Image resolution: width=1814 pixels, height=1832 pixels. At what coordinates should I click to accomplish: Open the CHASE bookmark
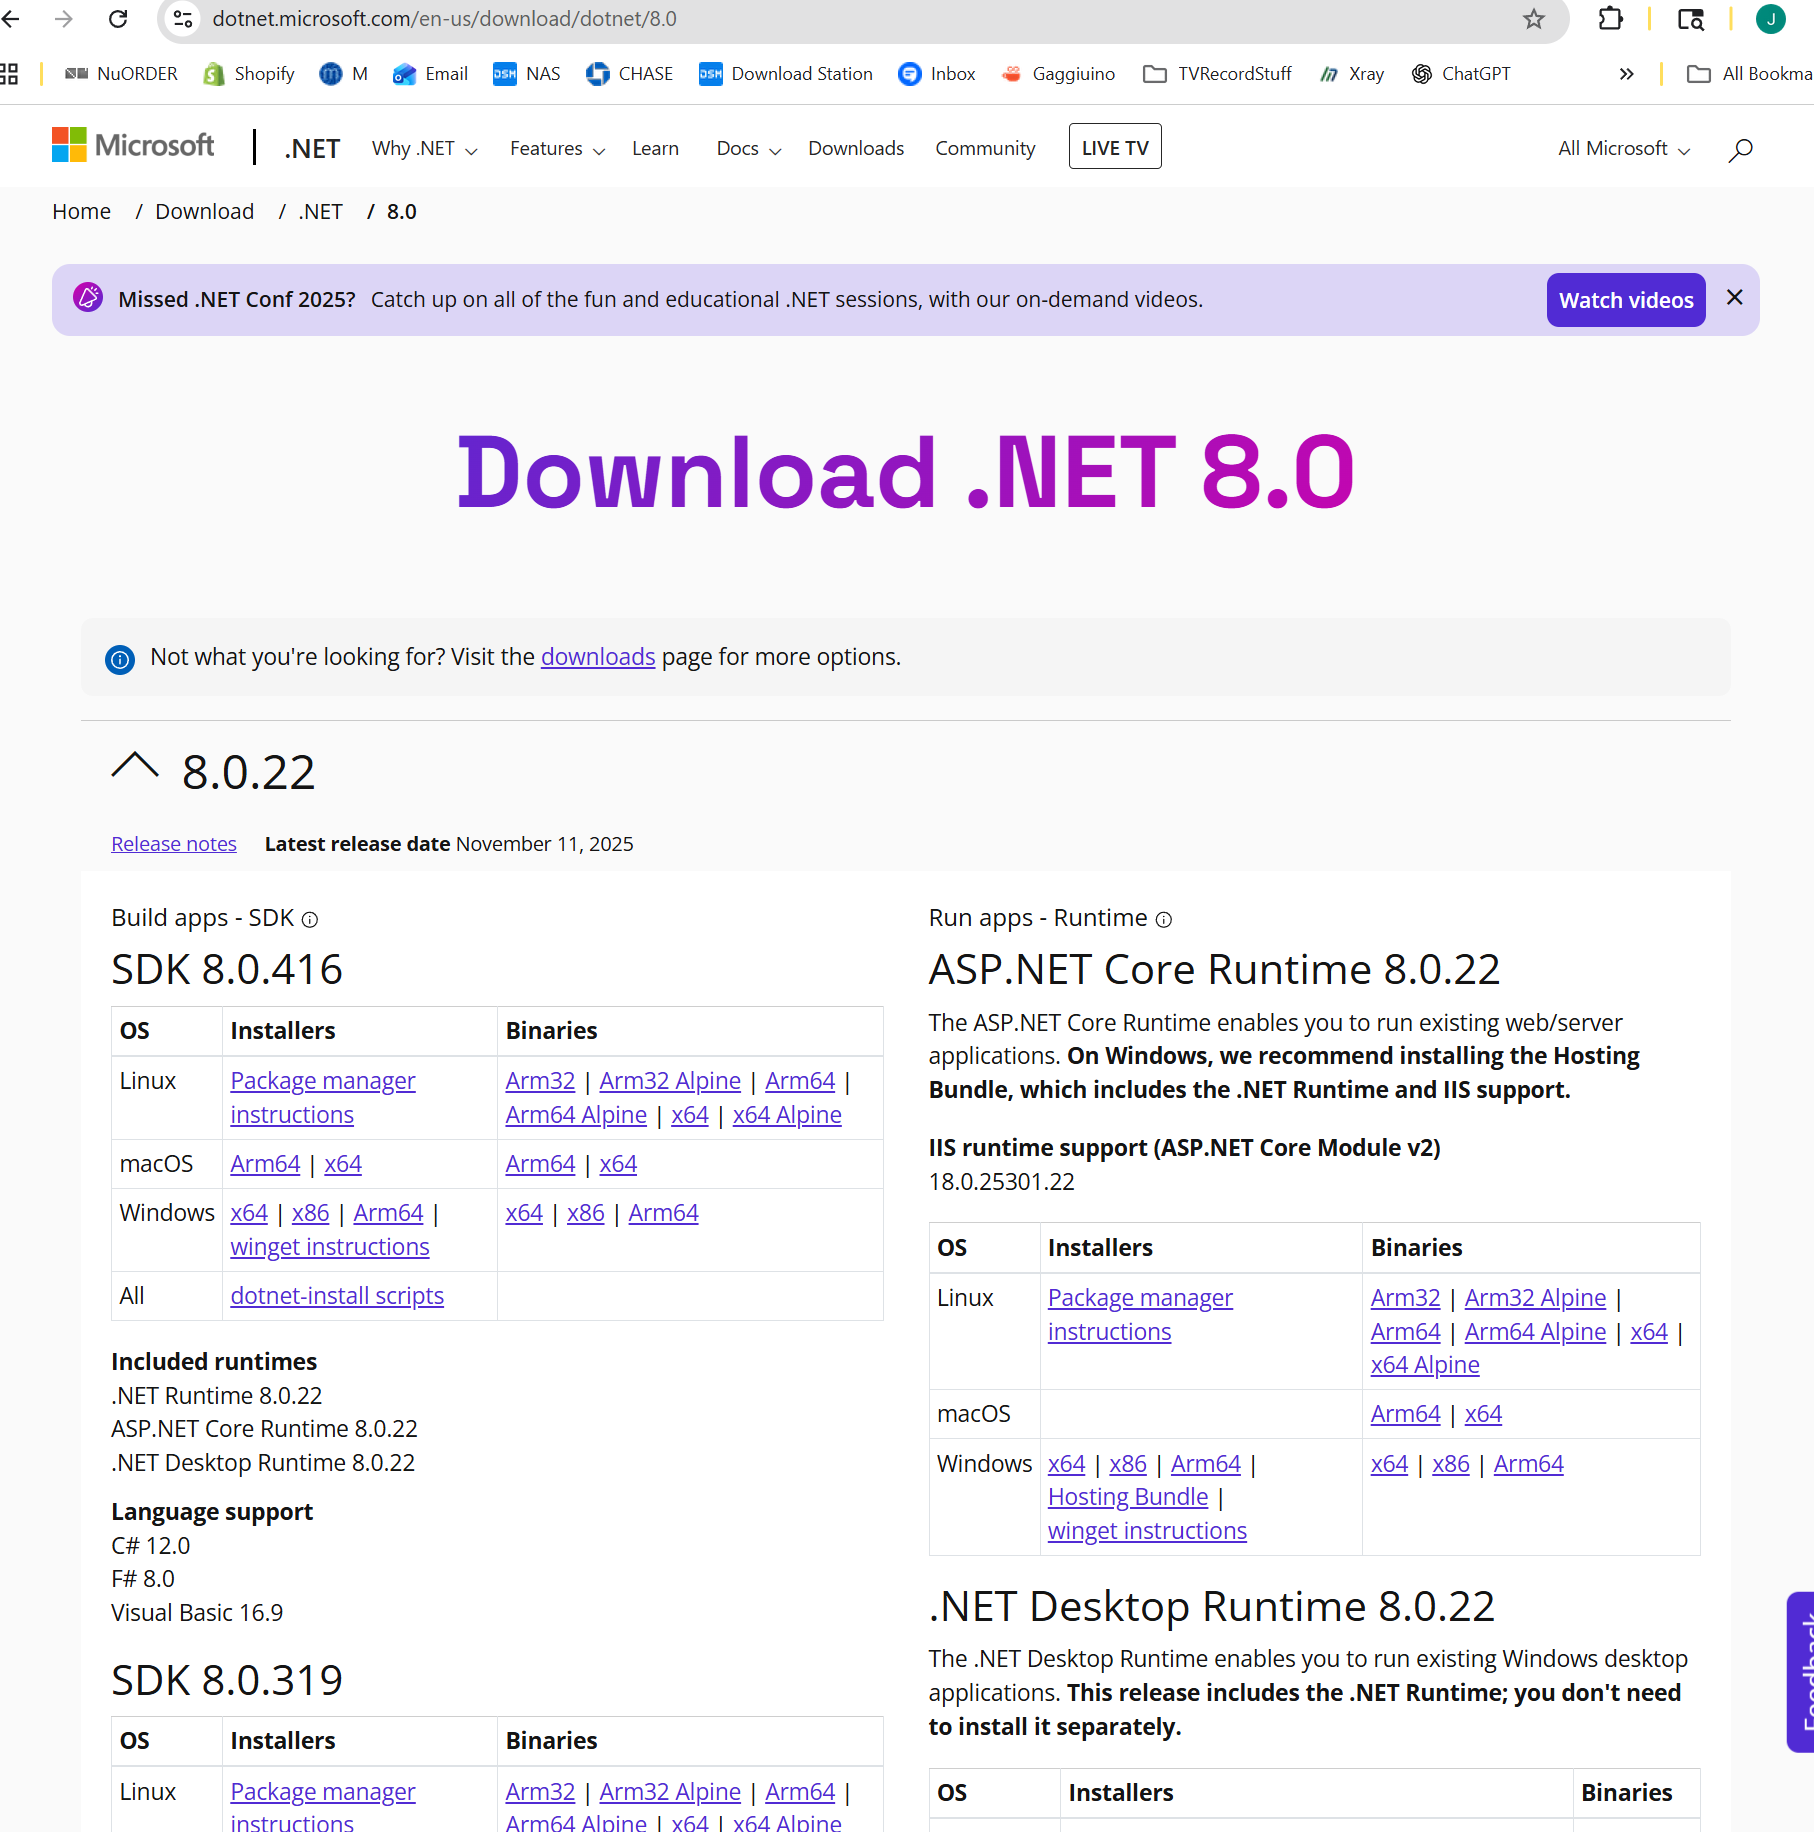point(630,73)
